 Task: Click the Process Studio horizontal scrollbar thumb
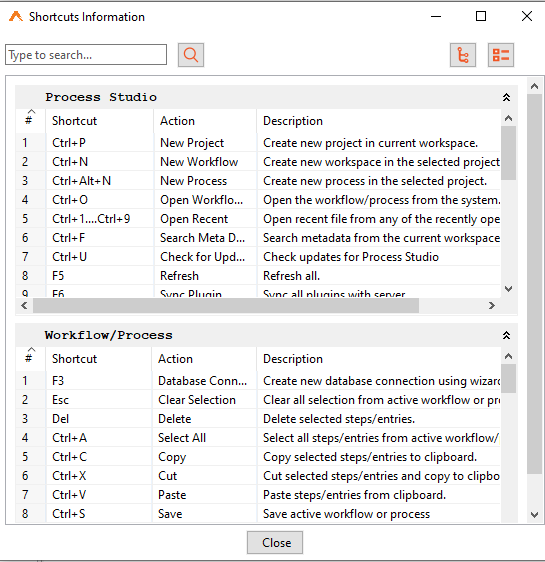pyautogui.click(x=226, y=305)
